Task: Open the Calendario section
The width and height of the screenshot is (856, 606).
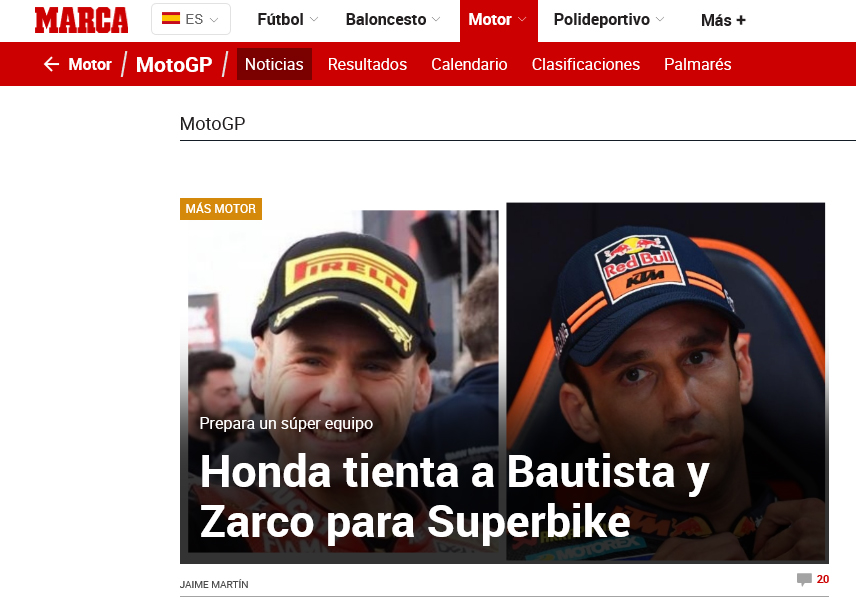Action: 469,64
